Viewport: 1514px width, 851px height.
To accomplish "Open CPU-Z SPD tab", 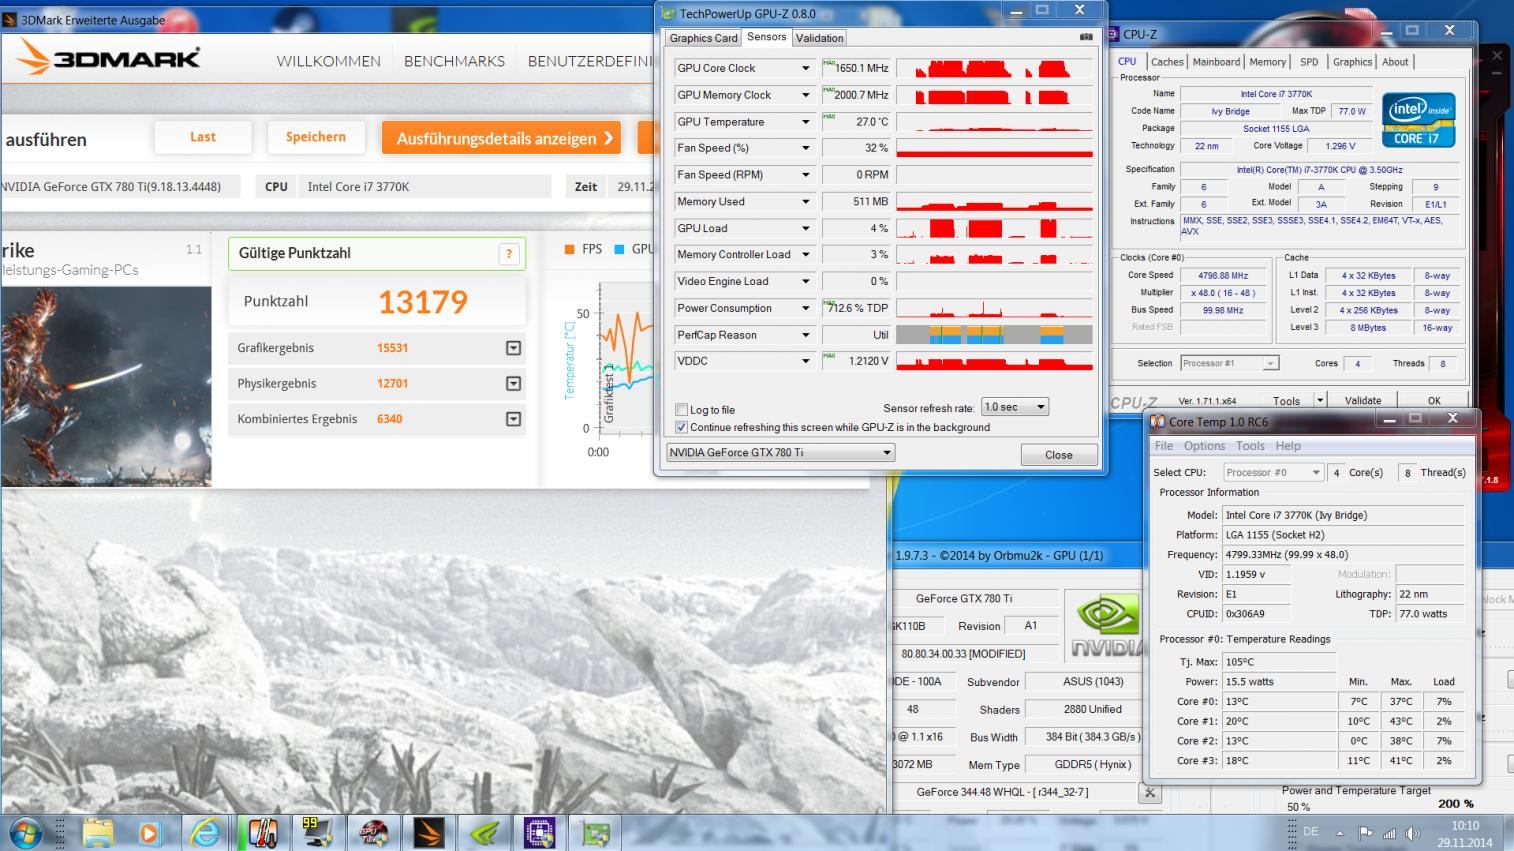I will point(1309,62).
